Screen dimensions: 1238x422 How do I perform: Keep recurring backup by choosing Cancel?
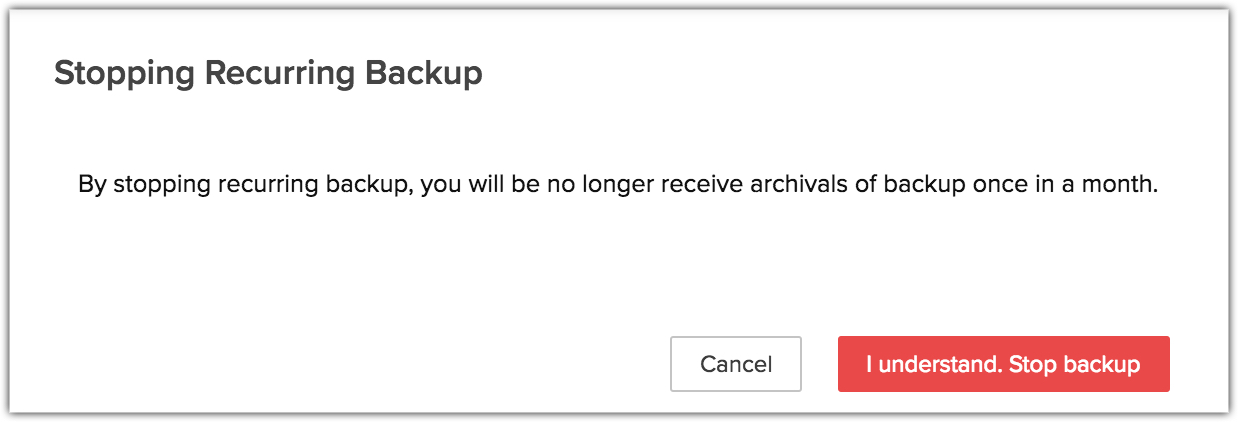click(x=736, y=364)
